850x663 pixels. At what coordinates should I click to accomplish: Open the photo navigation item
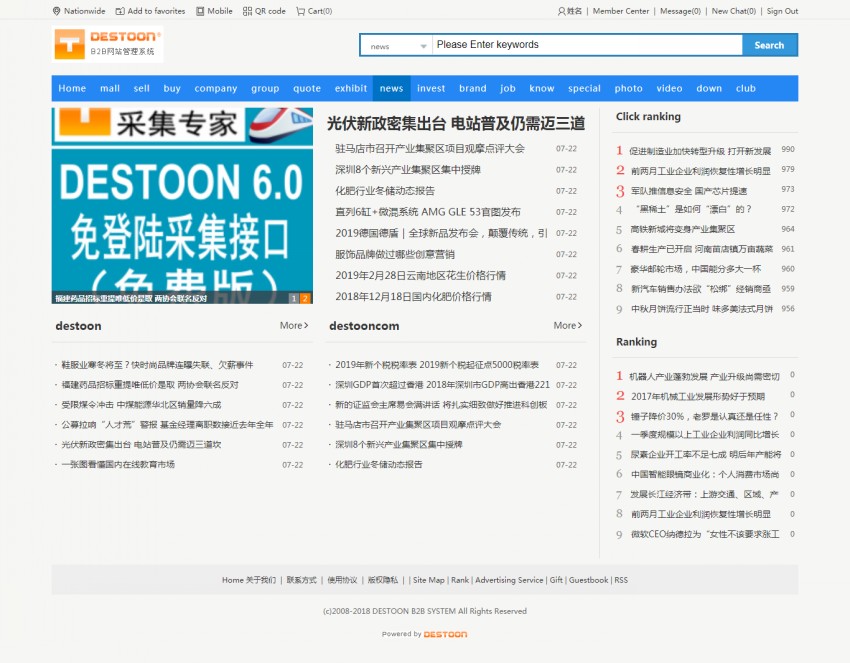[628, 88]
